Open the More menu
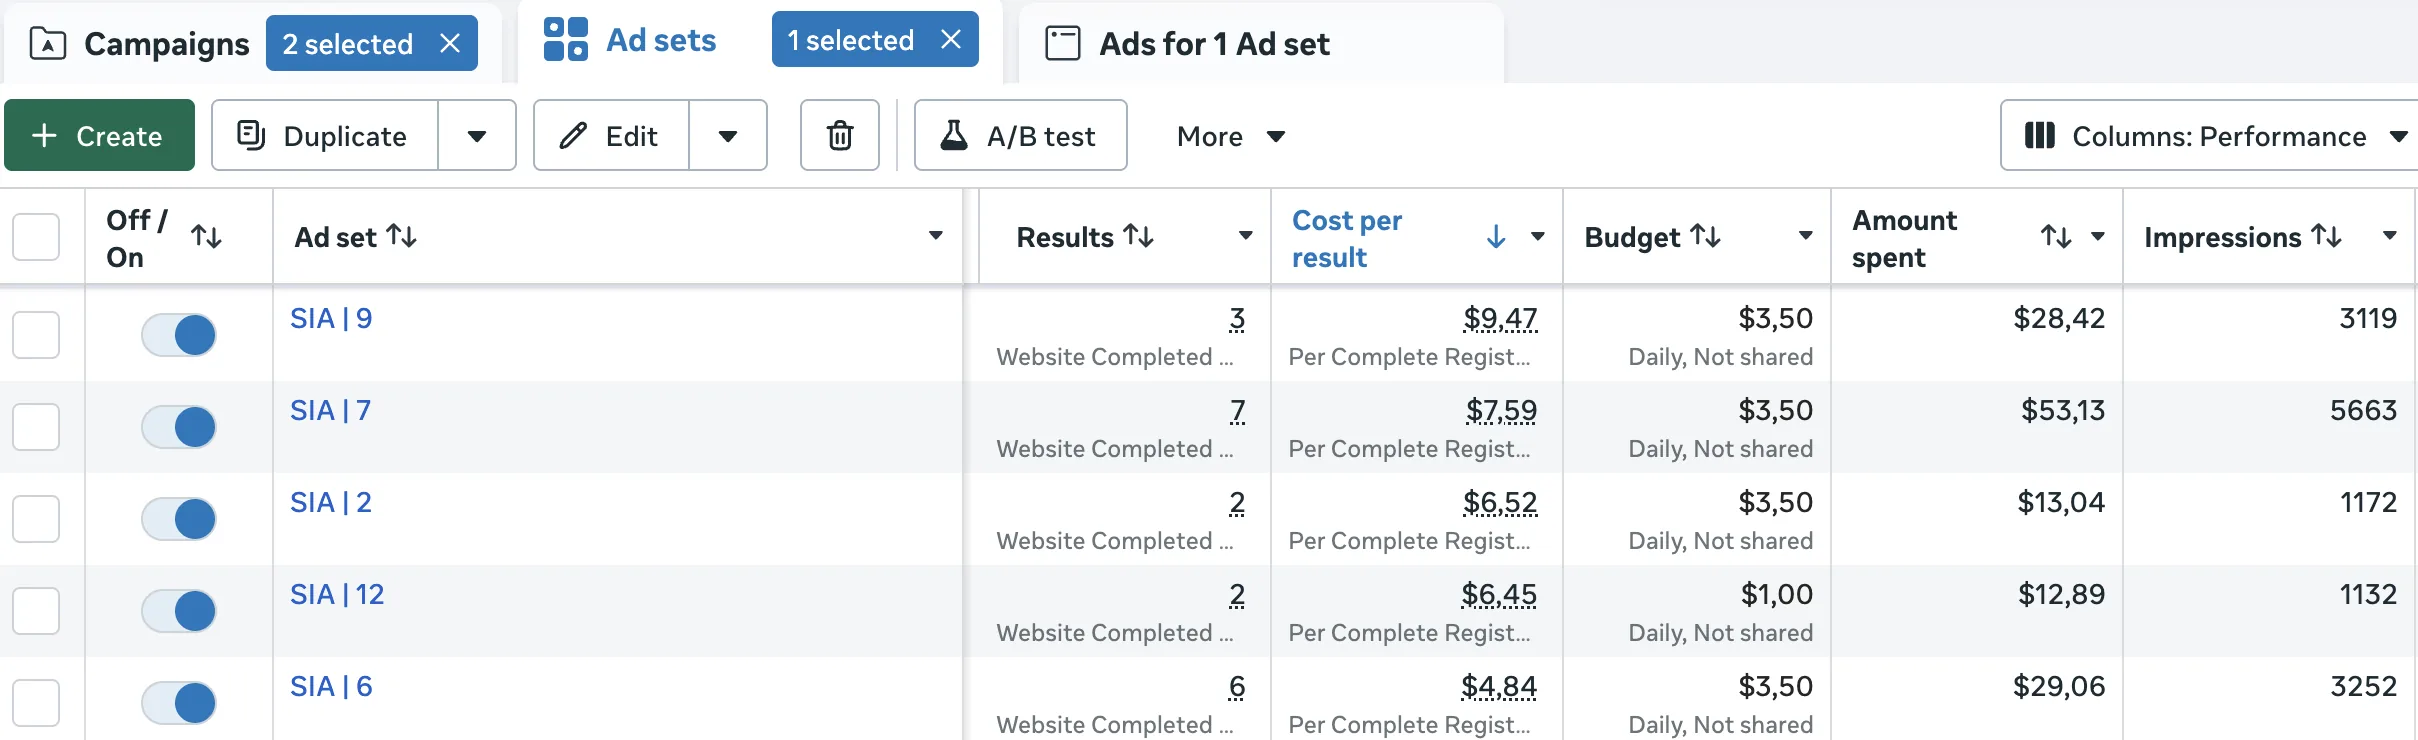The width and height of the screenshot is (2418, 740). pos(1231,136)
